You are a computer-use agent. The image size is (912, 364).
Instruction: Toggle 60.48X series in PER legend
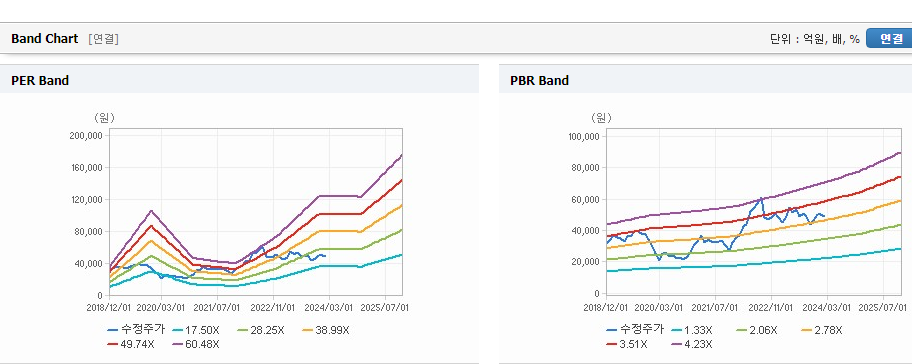click(195, 344)
